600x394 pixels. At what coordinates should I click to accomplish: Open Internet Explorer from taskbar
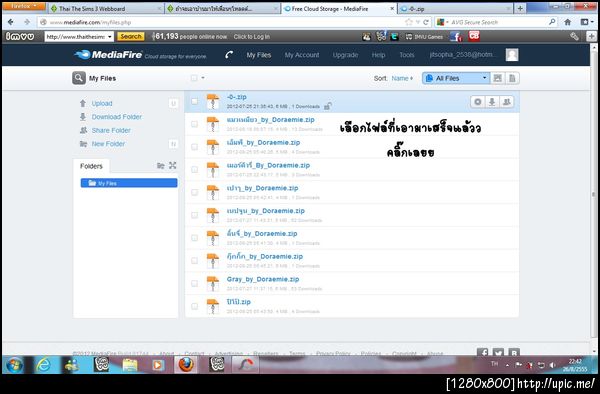[43, 365]
